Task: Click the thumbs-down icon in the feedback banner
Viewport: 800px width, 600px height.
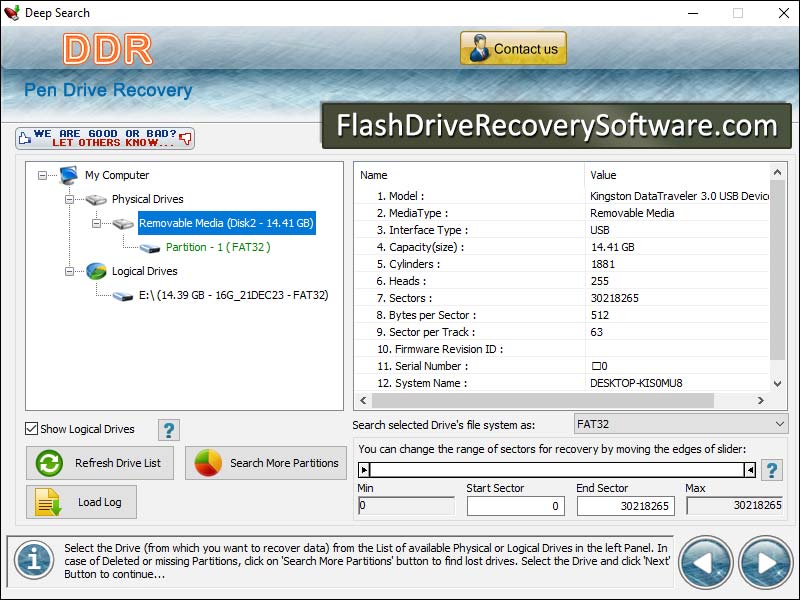Action: click(x=186, y=138)
